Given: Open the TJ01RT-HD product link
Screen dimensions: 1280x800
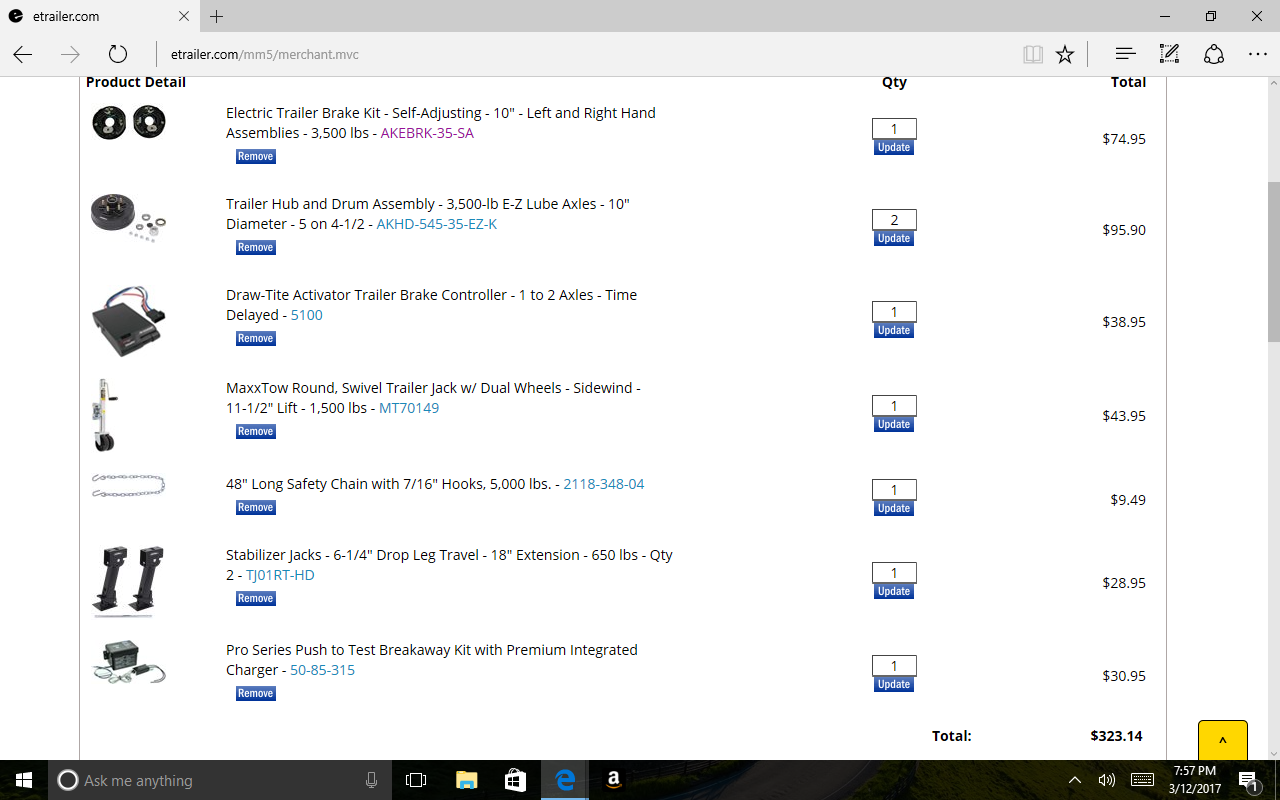Looking at the screenshot, I should (x=280, y=575).
